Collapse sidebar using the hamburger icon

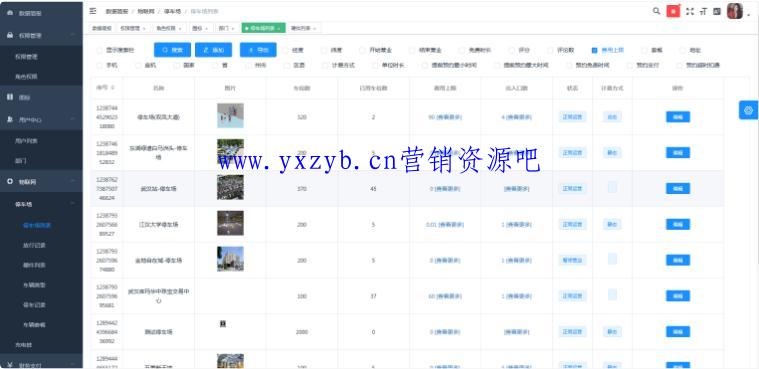point(93,11)
